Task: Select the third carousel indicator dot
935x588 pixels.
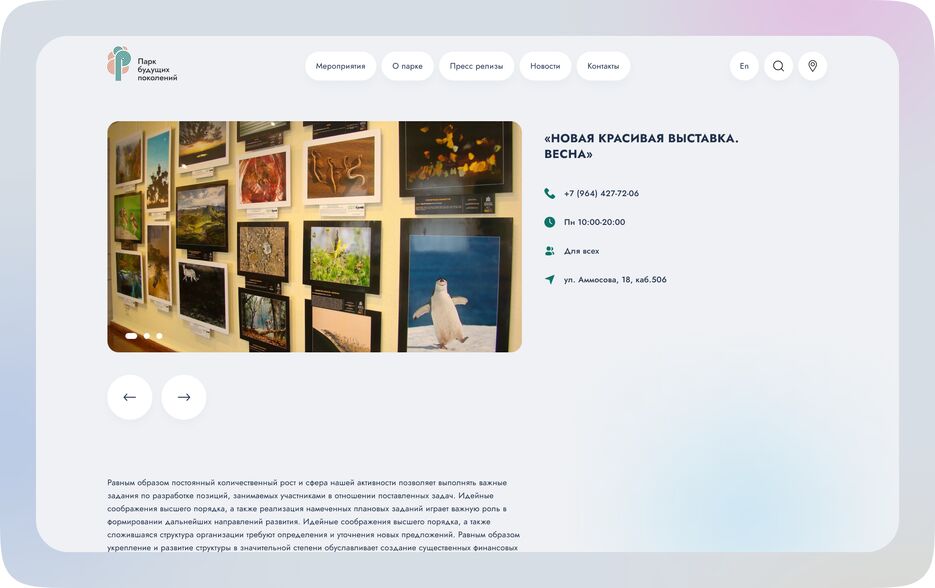Action: pos(159,336)
